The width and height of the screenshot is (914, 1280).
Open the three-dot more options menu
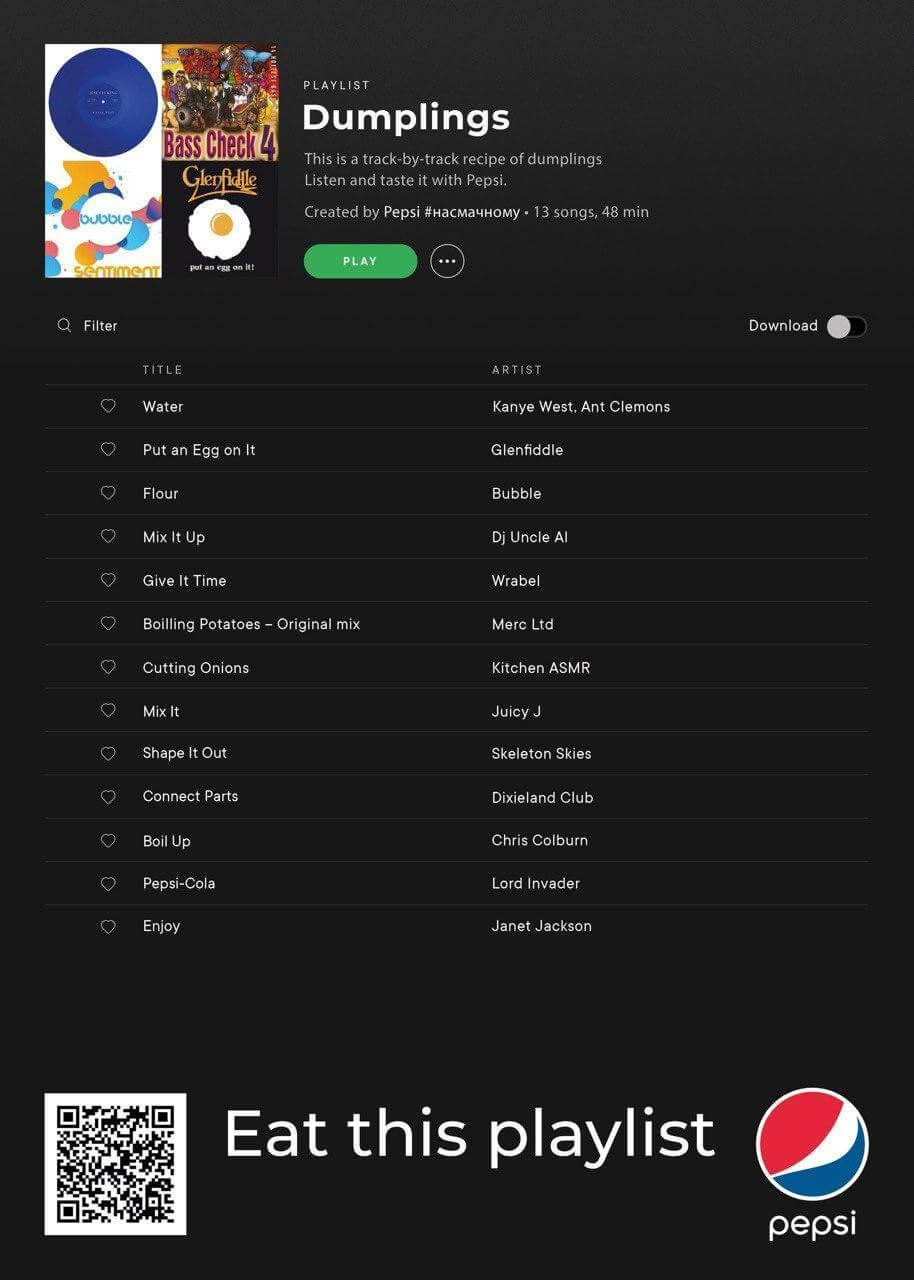click(447, 261)
